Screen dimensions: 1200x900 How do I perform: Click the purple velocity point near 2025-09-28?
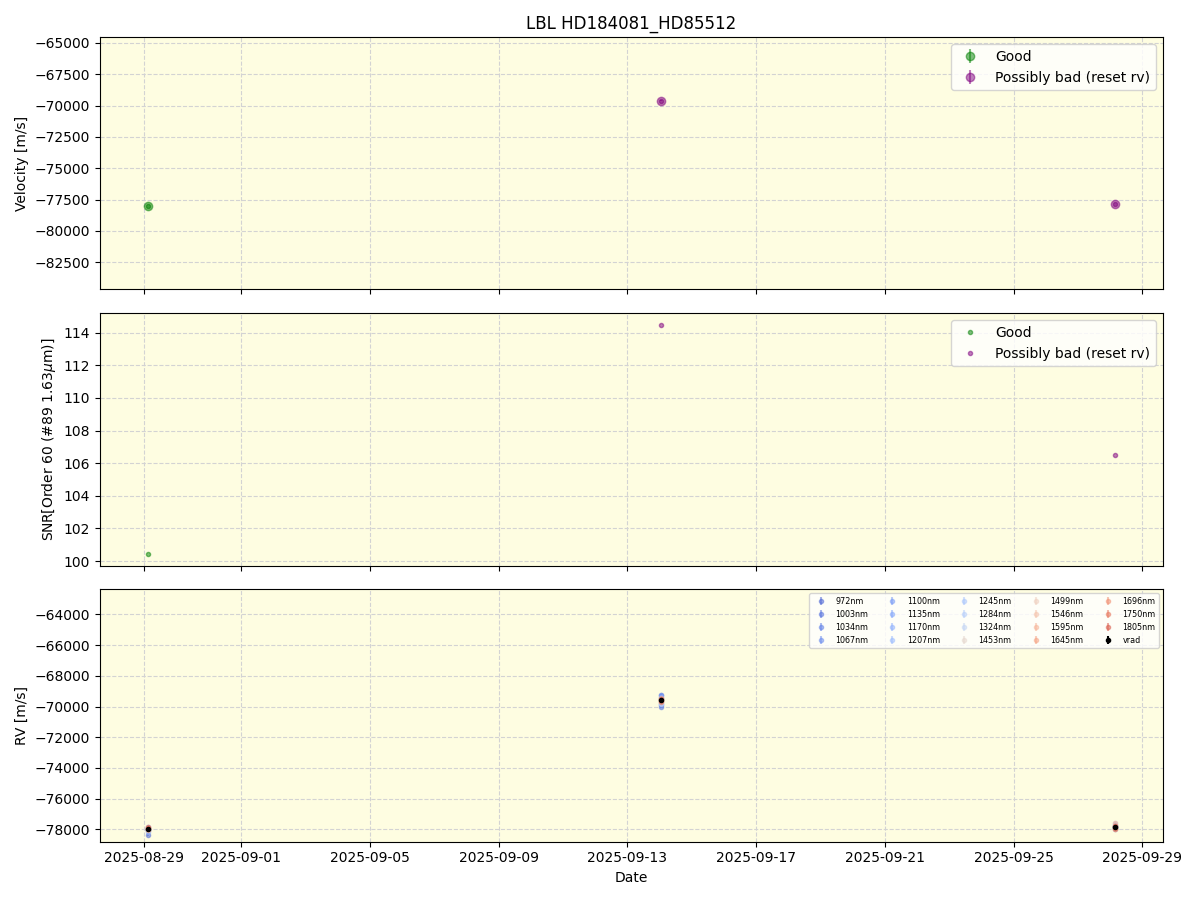1115,204
